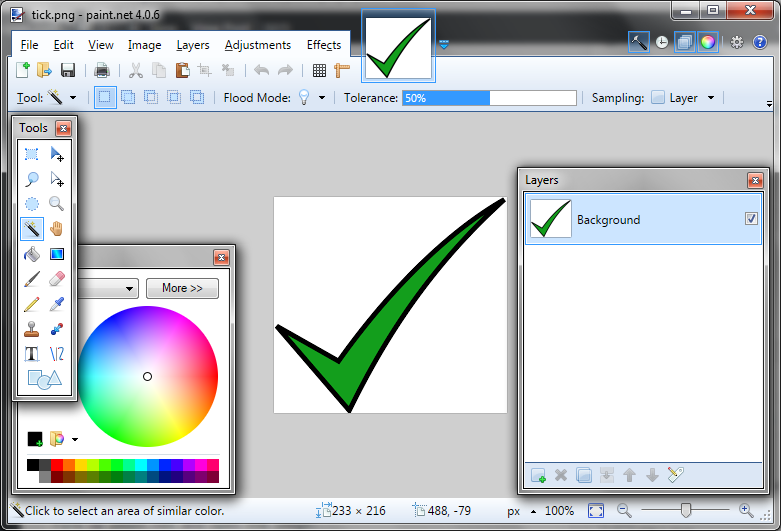Click the Open file folder icon
Viewport: 781px width, 531px height.
pos(44,70)
